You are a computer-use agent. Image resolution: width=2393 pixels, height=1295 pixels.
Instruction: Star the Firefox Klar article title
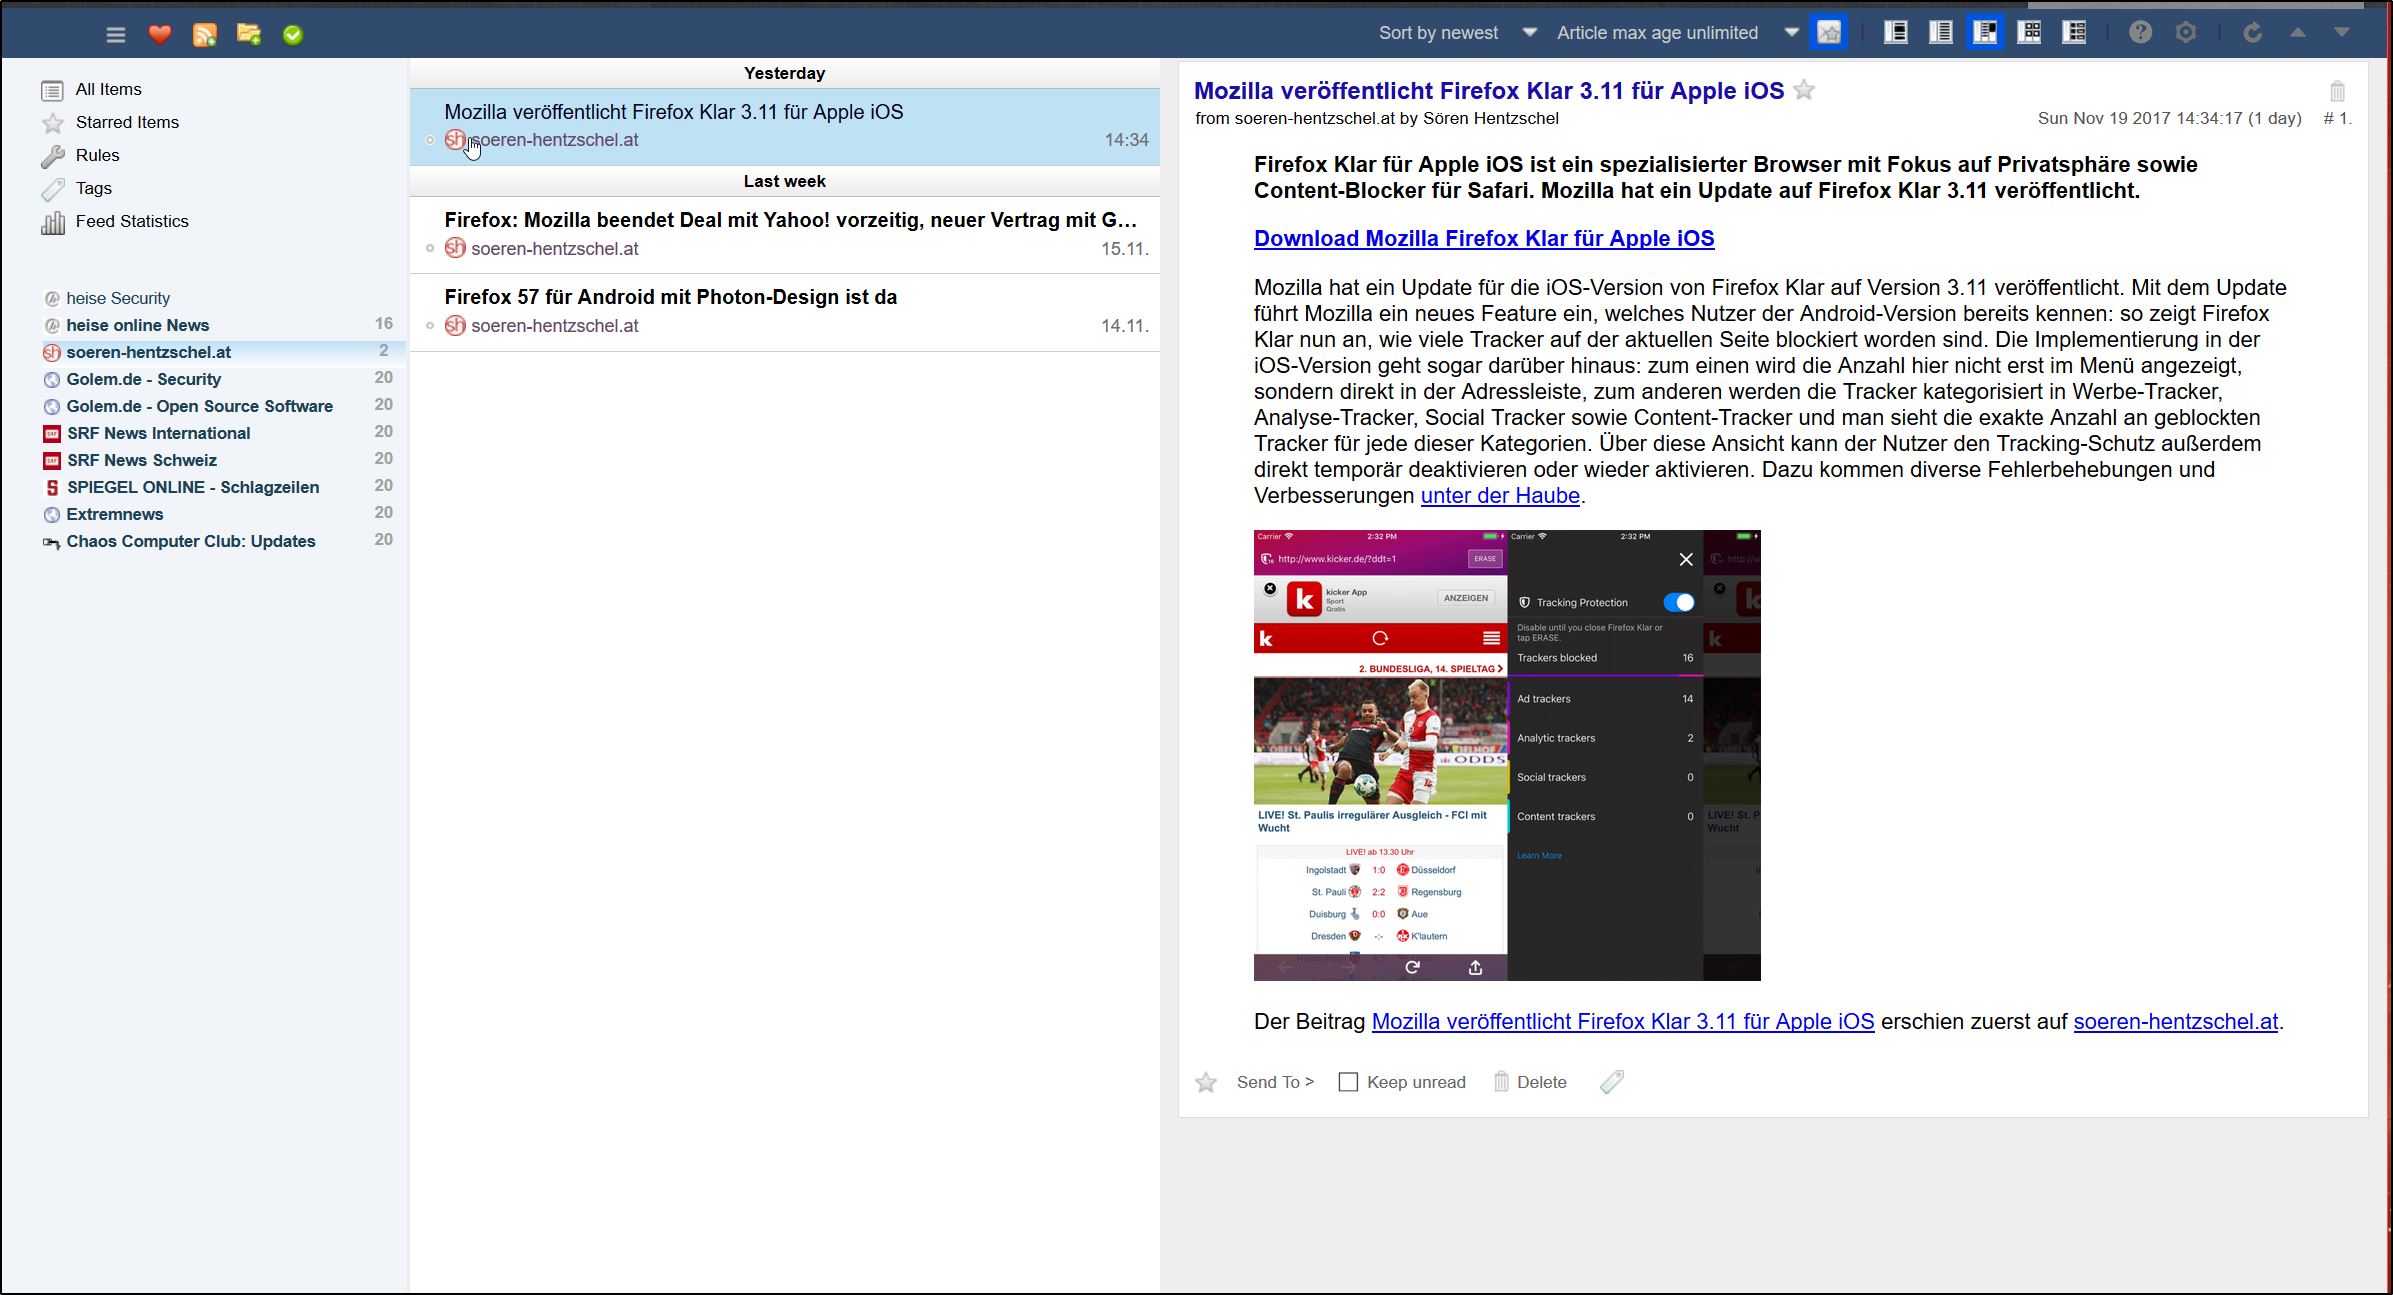(x=1804, y=91)
